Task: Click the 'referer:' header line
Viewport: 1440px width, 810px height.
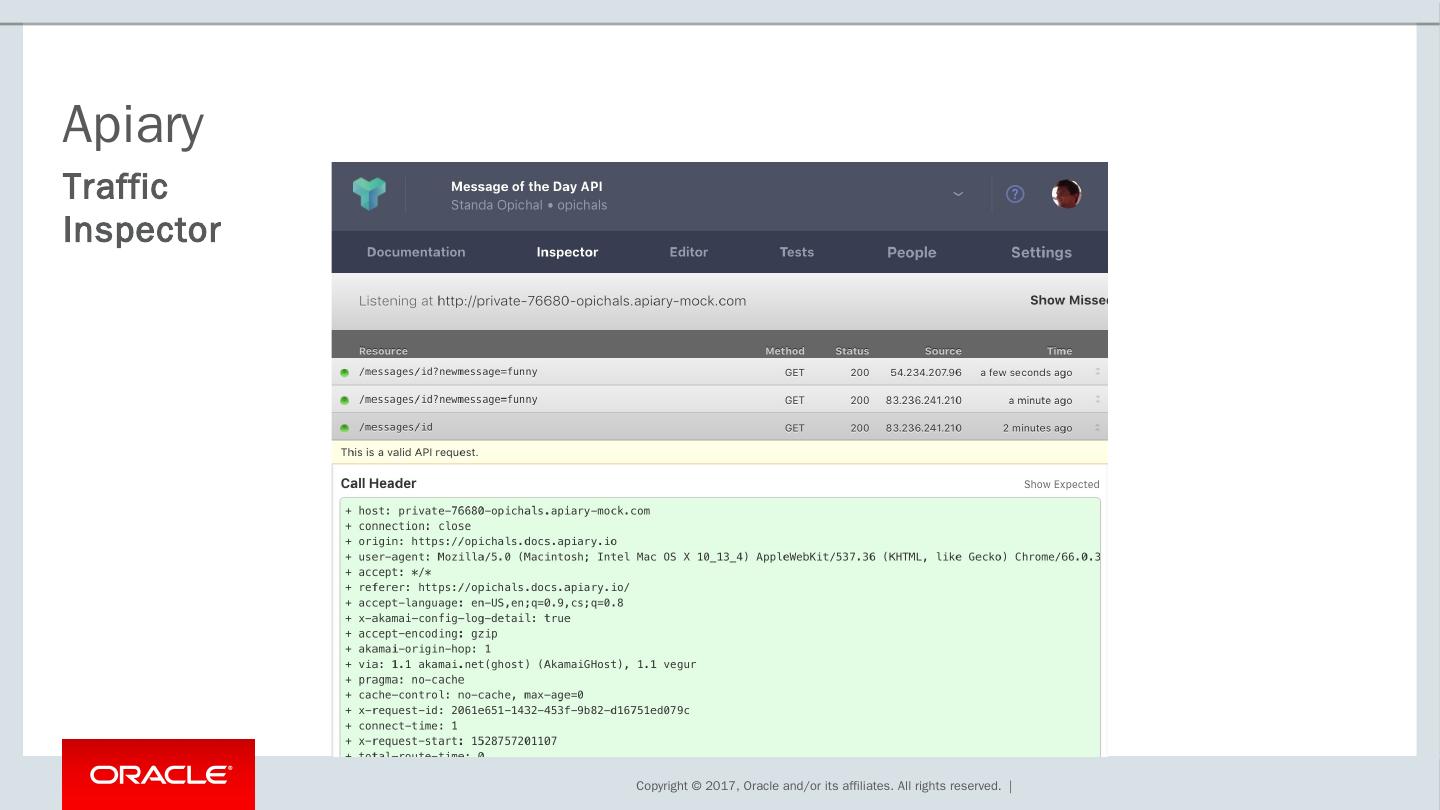Action: [488, 588]
